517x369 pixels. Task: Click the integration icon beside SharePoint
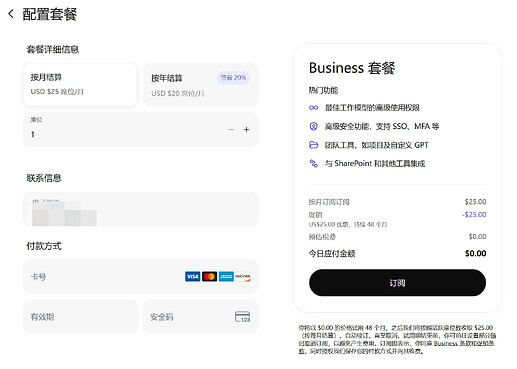click(x=313, y=164)
